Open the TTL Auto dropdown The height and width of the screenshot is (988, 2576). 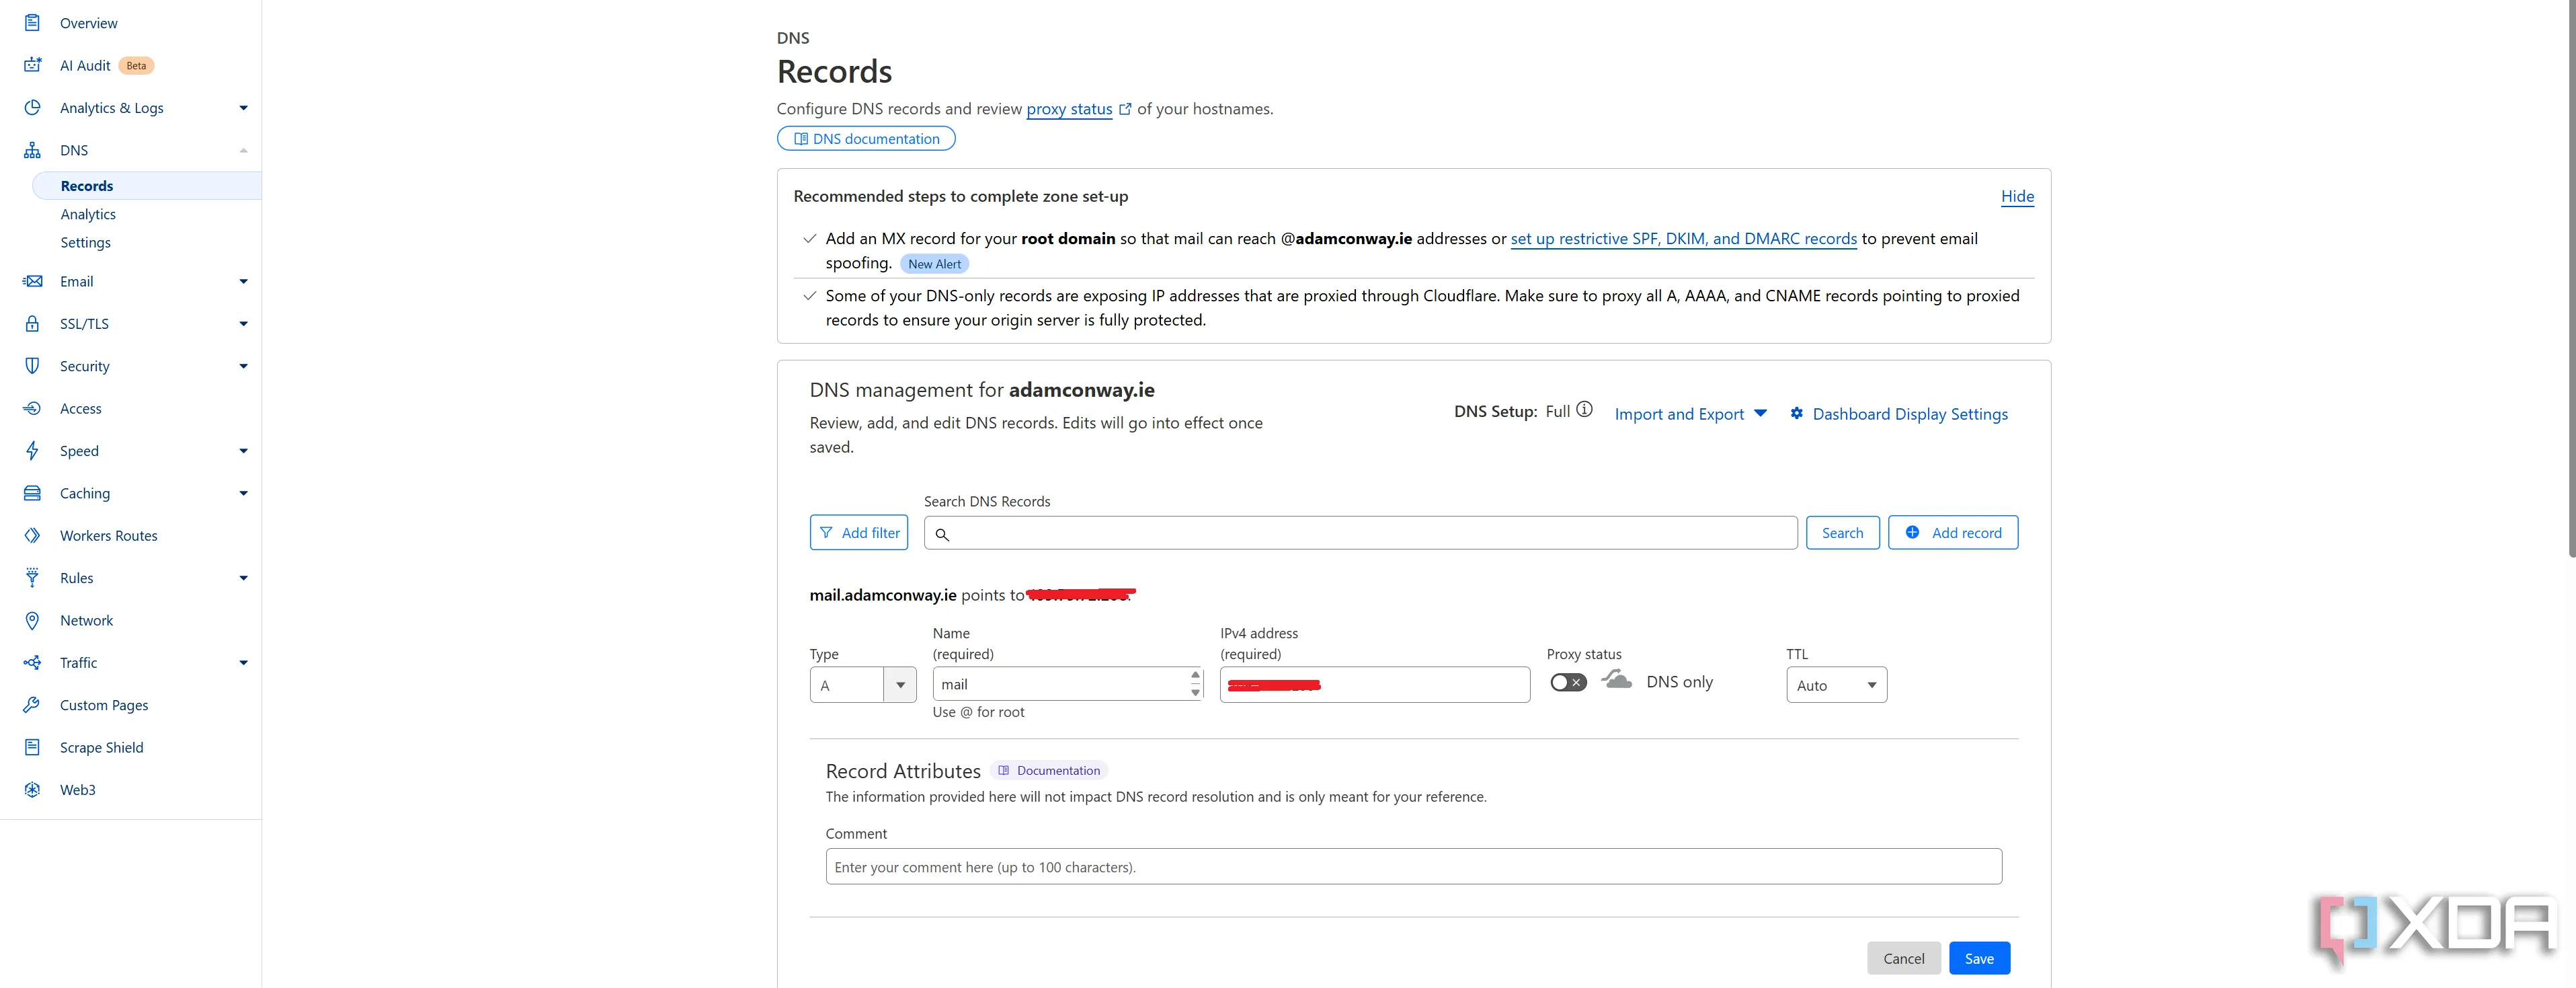[x=1836, y=685]
